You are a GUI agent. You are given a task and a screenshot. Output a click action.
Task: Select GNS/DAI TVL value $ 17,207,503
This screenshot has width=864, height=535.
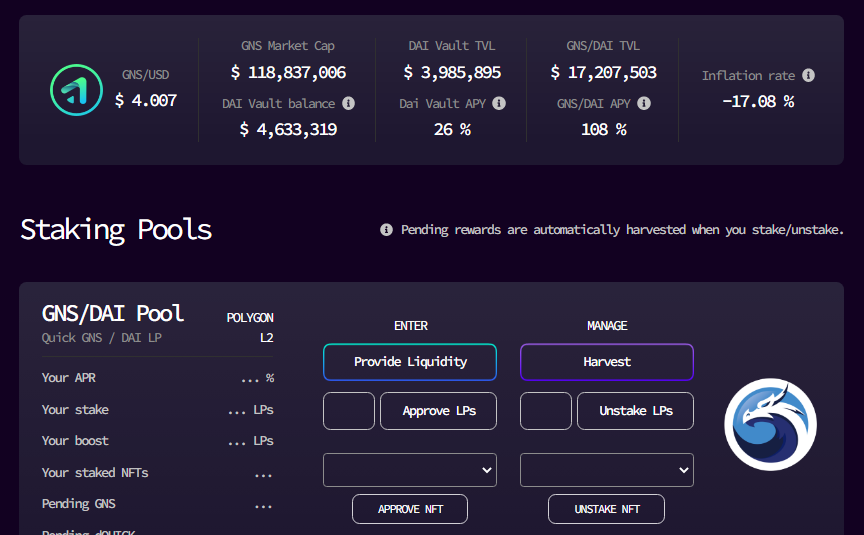(603, 72)
